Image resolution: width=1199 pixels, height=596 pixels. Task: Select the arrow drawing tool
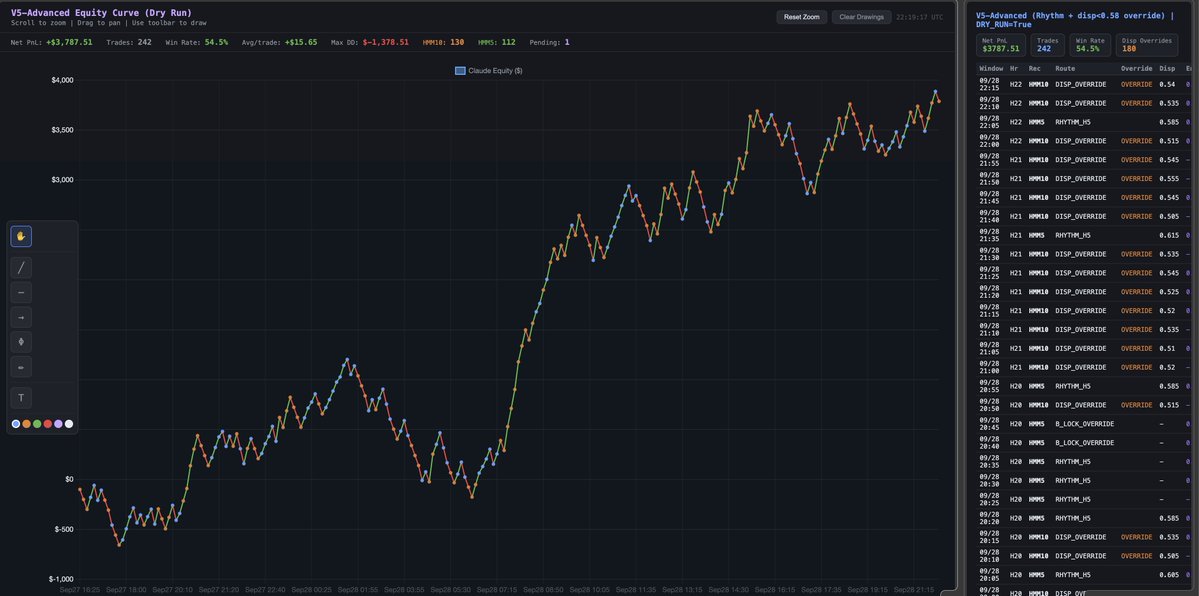(21, 318)
